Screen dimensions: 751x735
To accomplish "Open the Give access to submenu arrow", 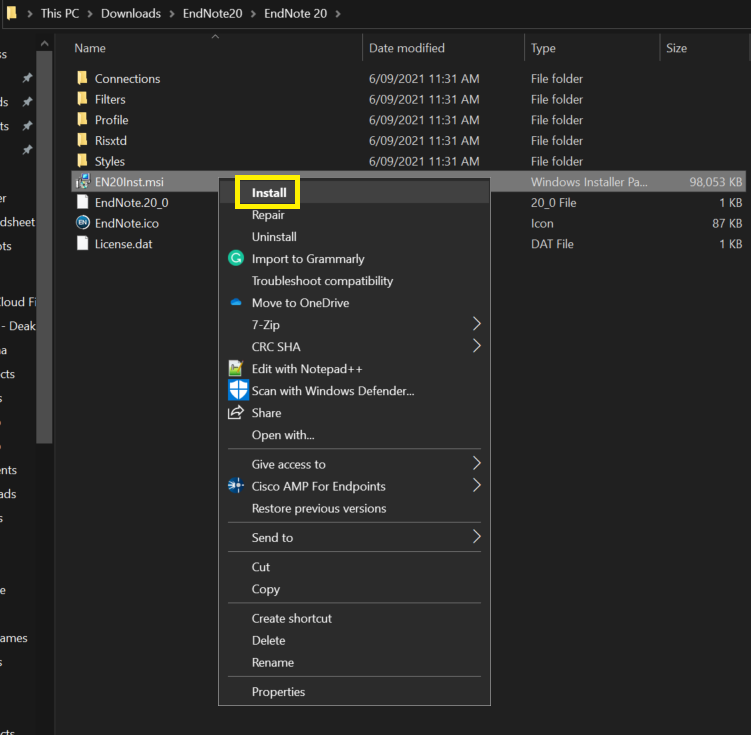I will [476, 463].
